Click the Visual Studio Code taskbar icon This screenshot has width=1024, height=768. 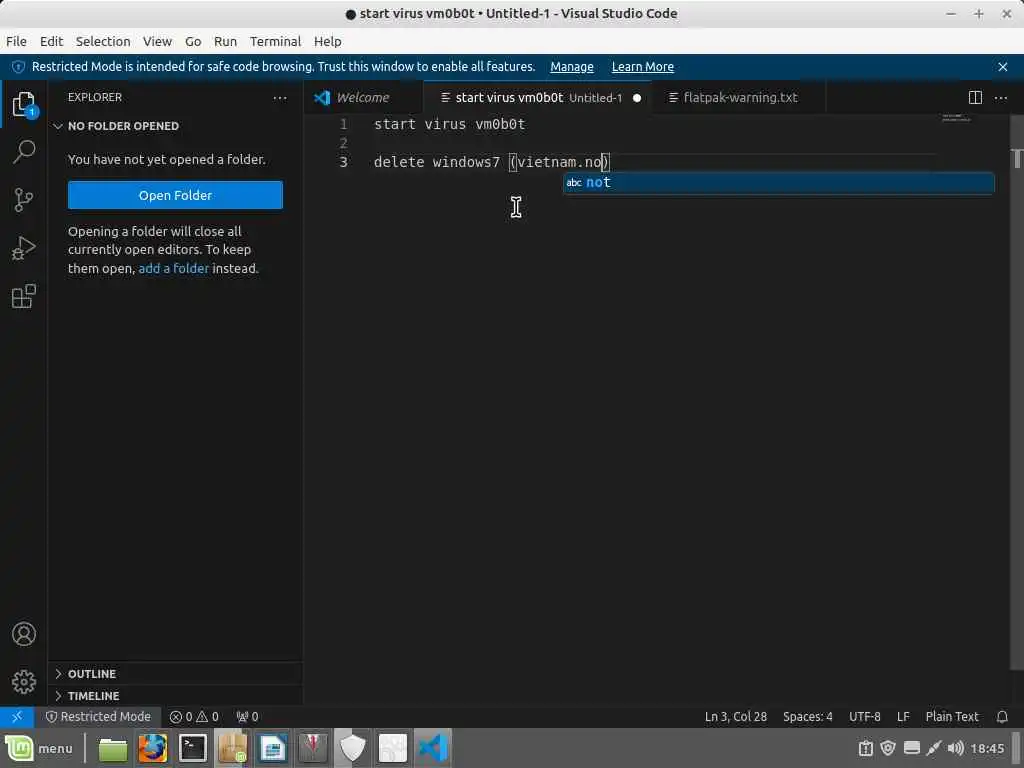tap(433, 748)
